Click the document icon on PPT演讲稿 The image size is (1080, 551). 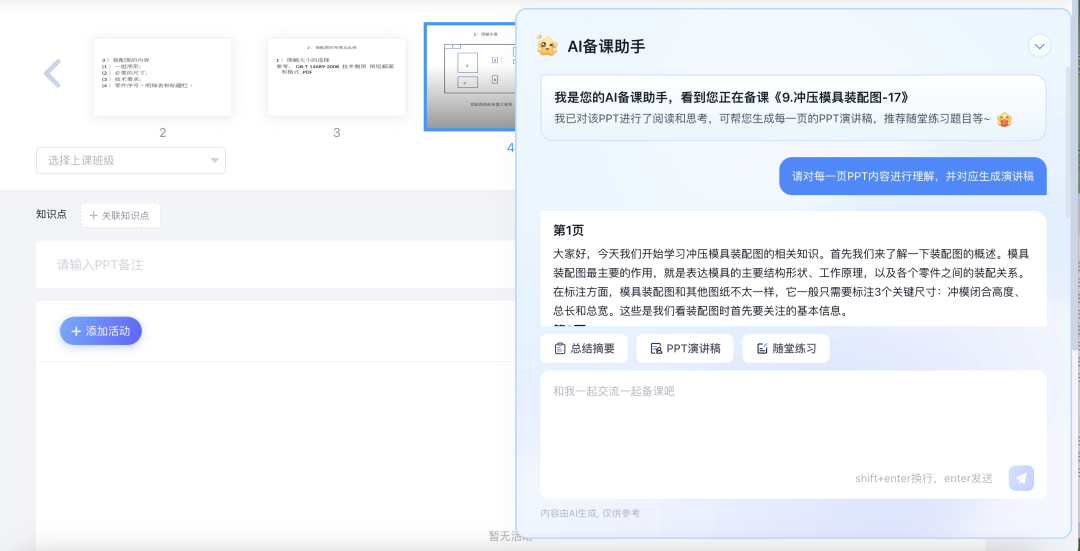click(x=656, y=349)
